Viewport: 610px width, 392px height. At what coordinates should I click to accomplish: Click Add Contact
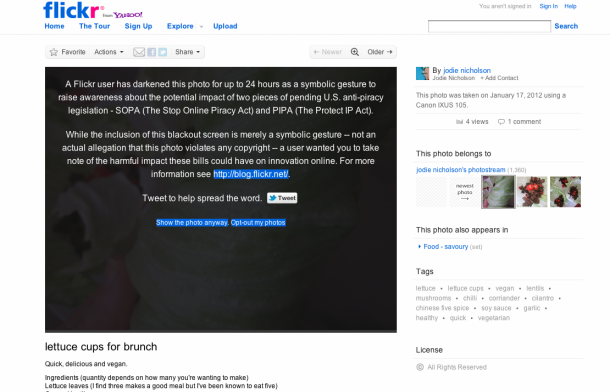click(499, 78)
